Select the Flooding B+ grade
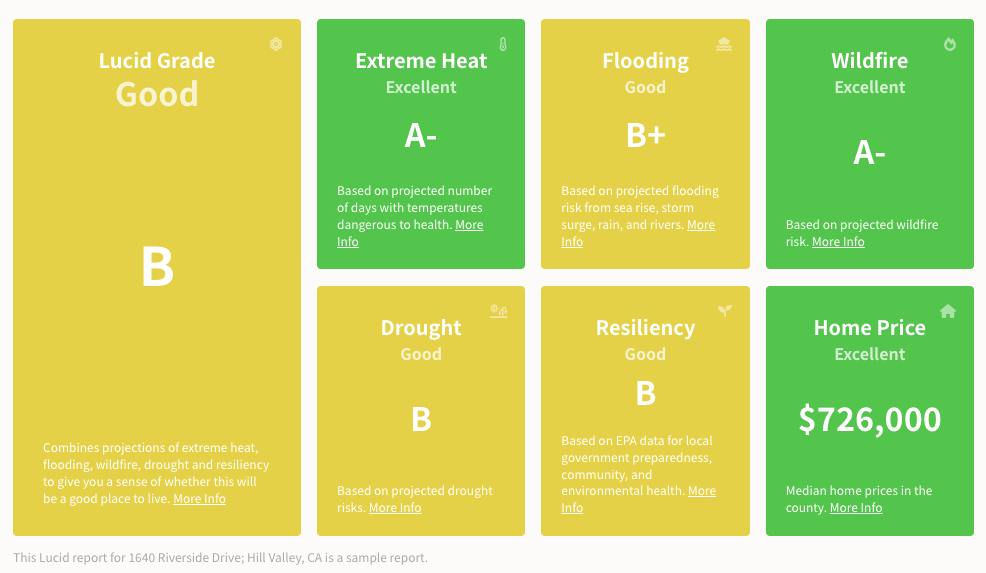 click(x=645, y=135)
